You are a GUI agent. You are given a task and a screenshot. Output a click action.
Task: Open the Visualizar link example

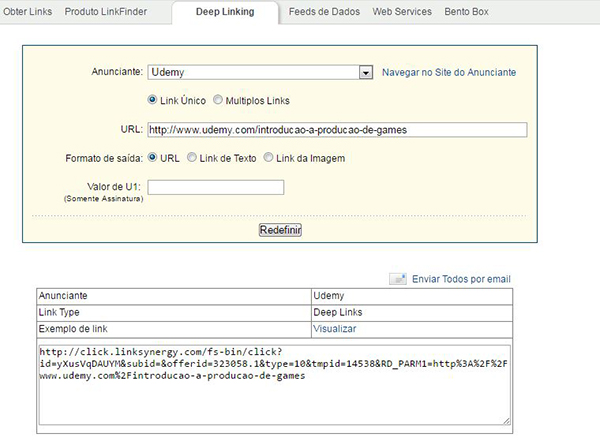coord(334,328)
